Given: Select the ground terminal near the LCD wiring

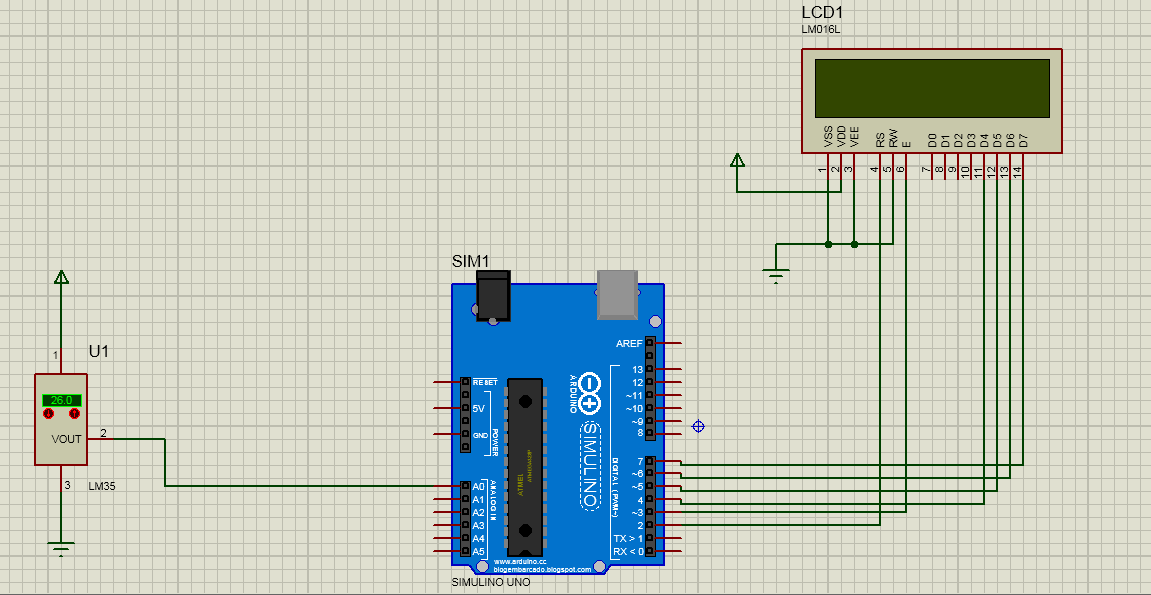Looking at the screenshot, I should [776, 275].
